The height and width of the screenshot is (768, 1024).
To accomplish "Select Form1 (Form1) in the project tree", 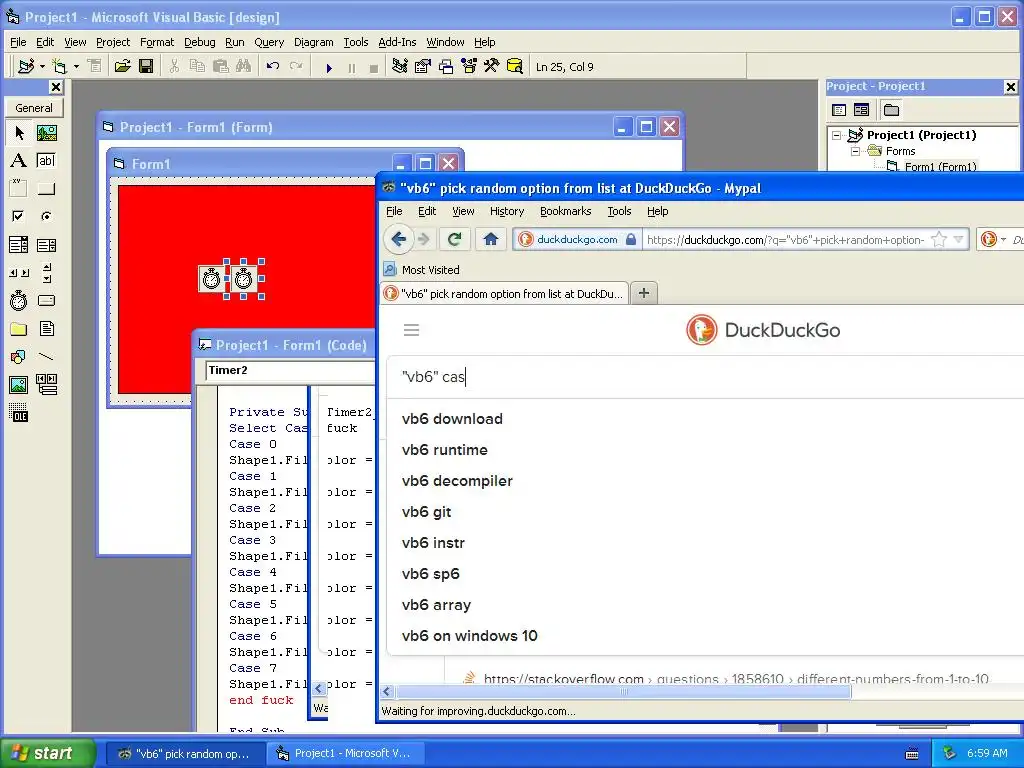I will 940,167.
